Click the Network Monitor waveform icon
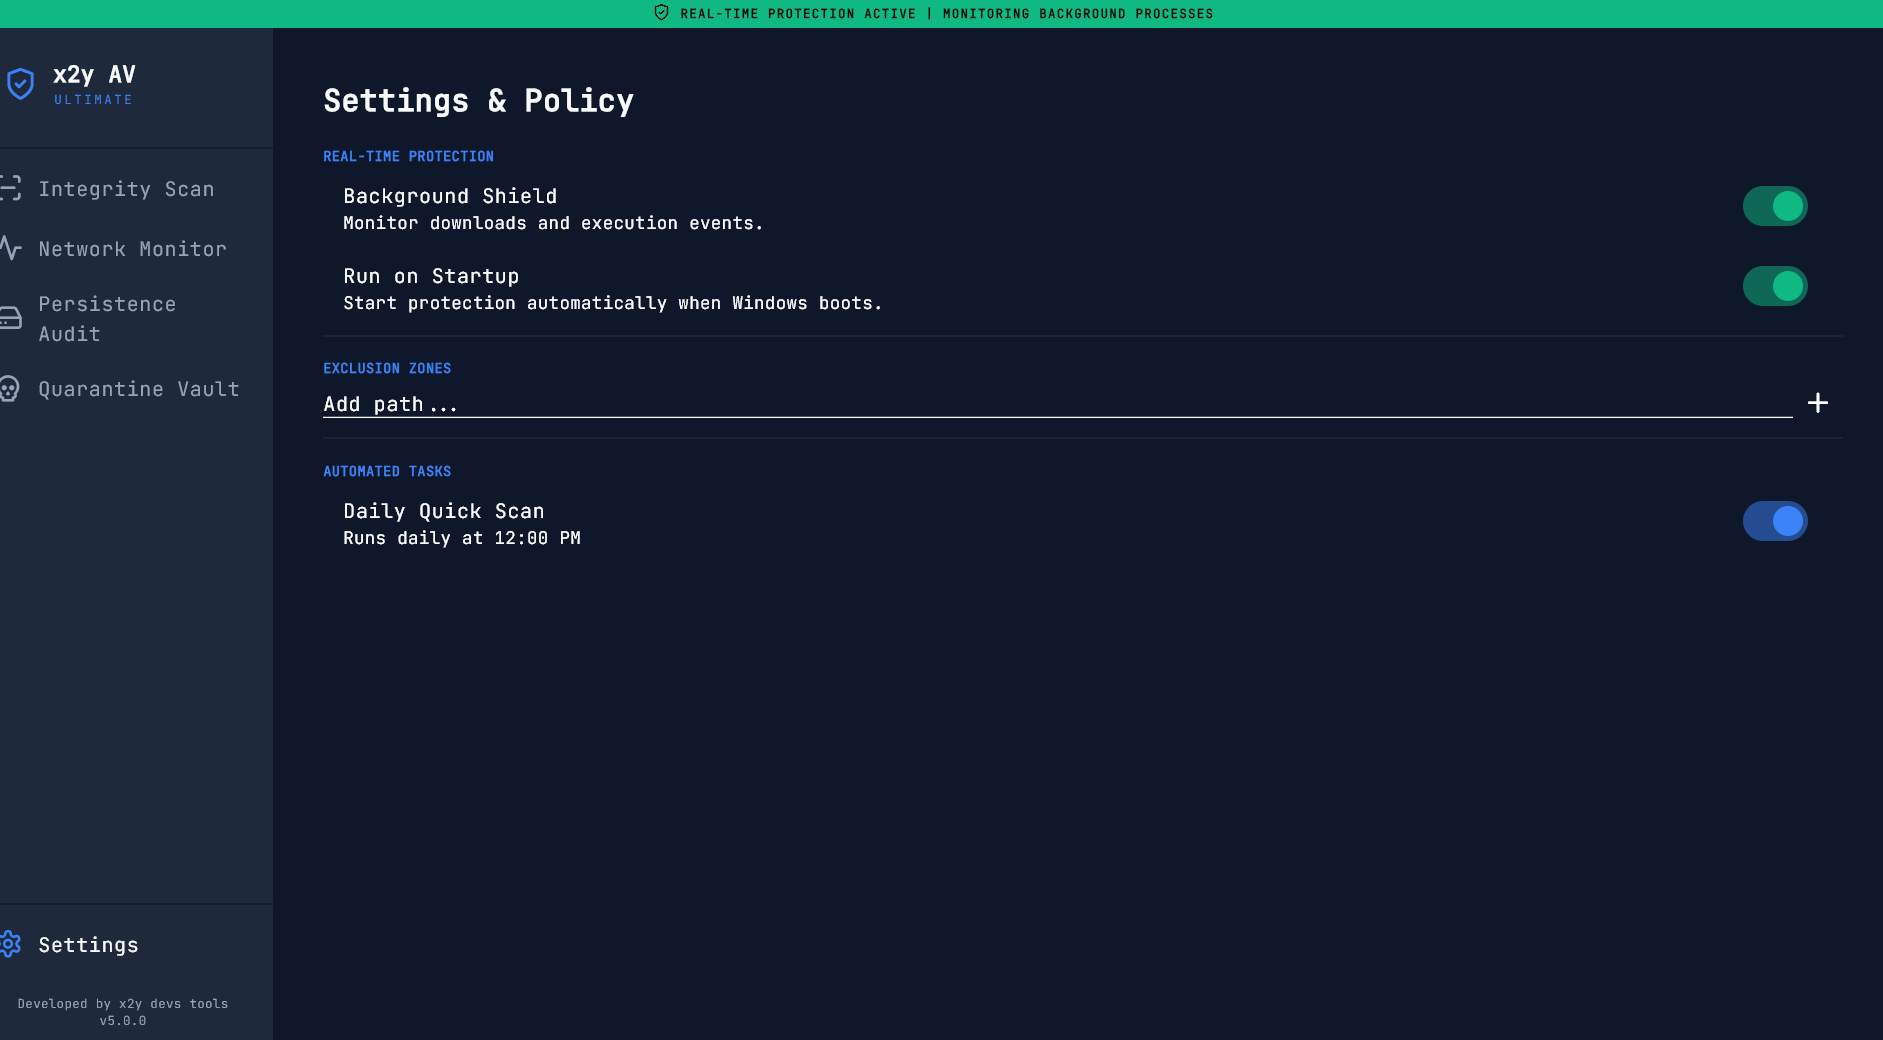 tap(11, 248)
